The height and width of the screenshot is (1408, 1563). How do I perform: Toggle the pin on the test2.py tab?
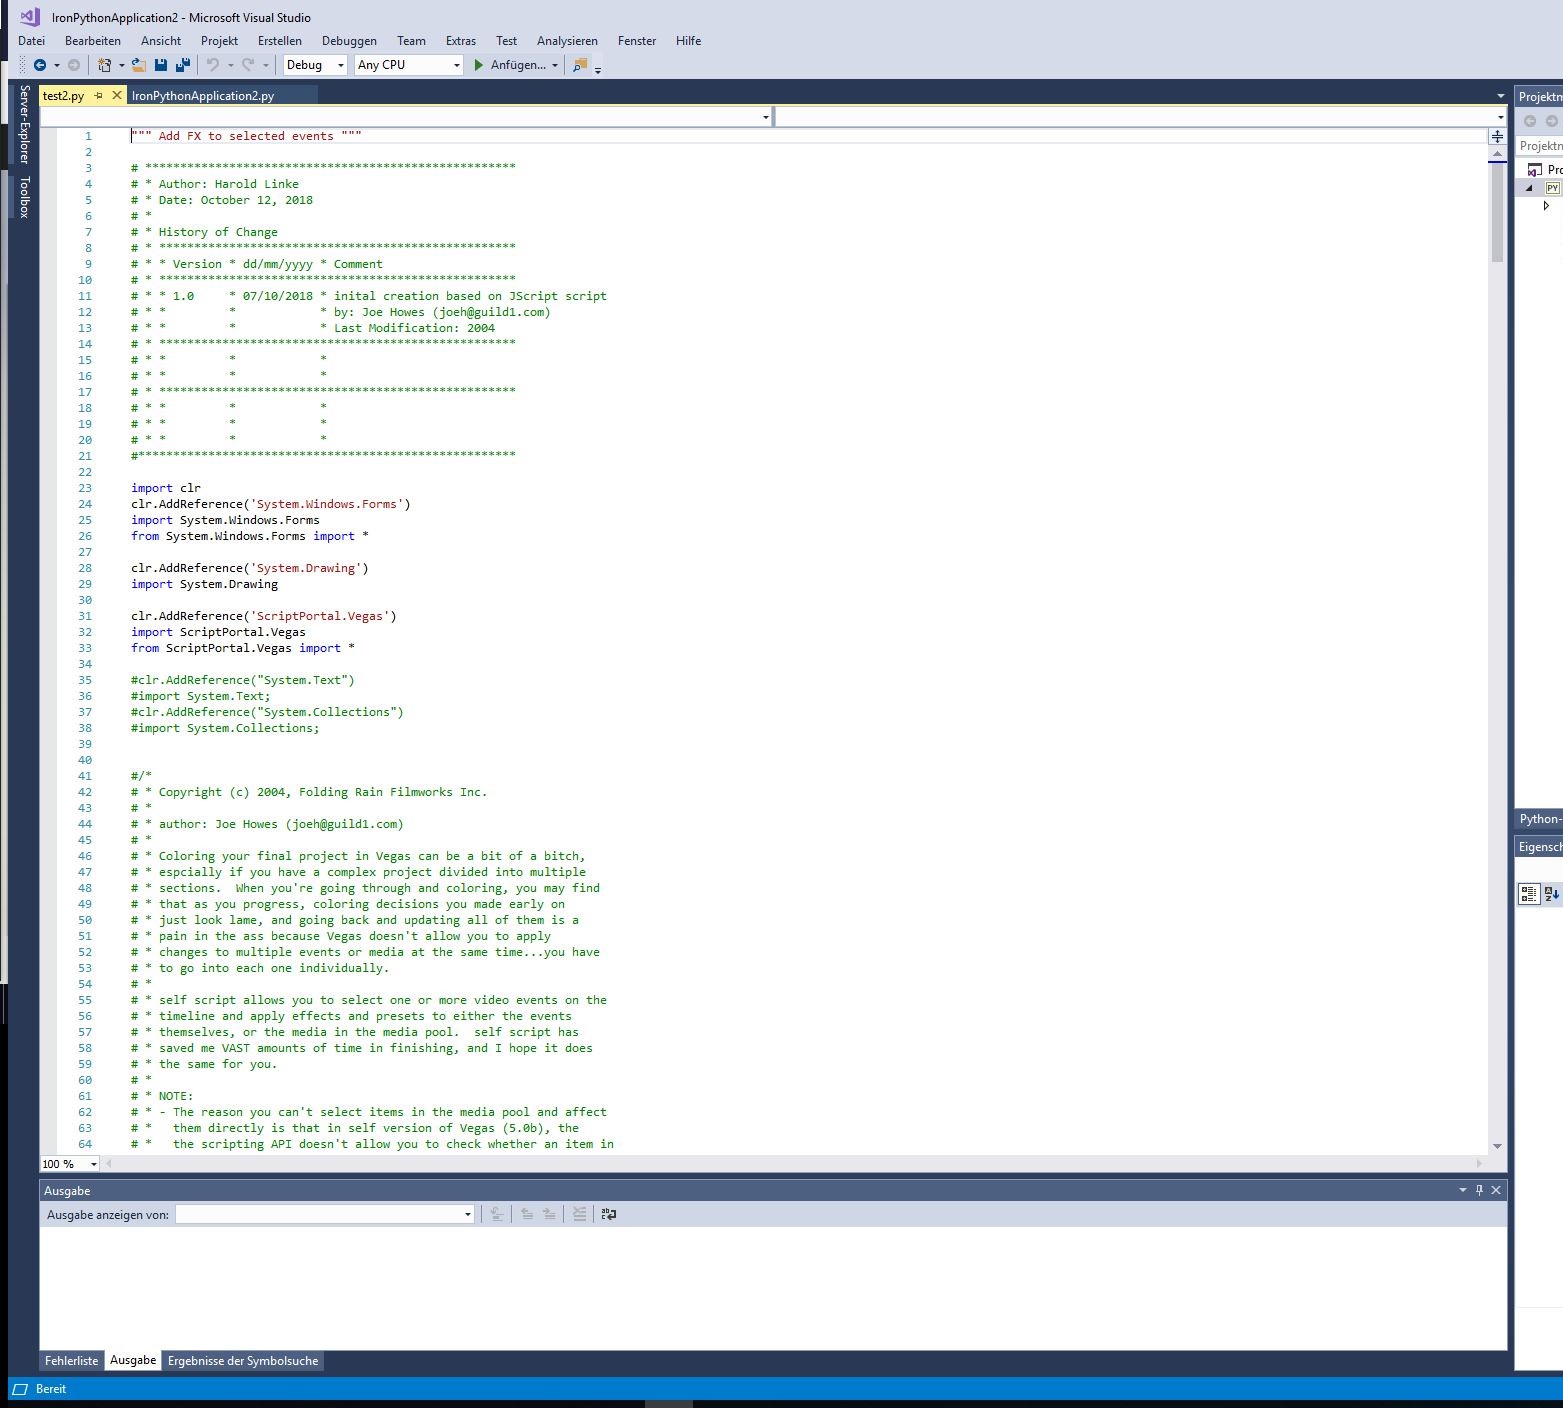(98, 96)
